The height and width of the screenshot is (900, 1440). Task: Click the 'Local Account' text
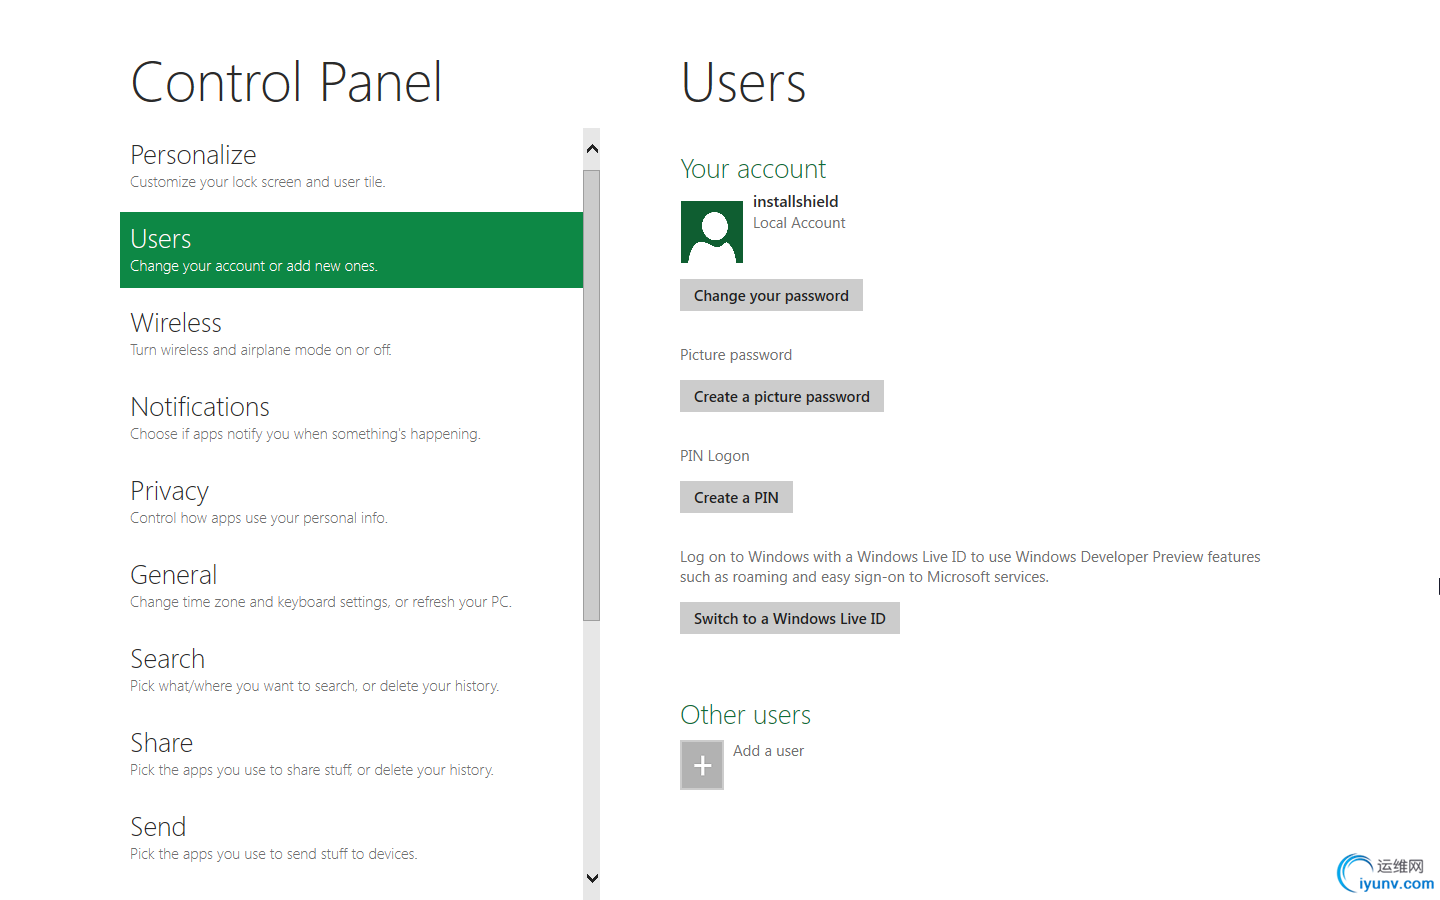(x=799, y=223)
